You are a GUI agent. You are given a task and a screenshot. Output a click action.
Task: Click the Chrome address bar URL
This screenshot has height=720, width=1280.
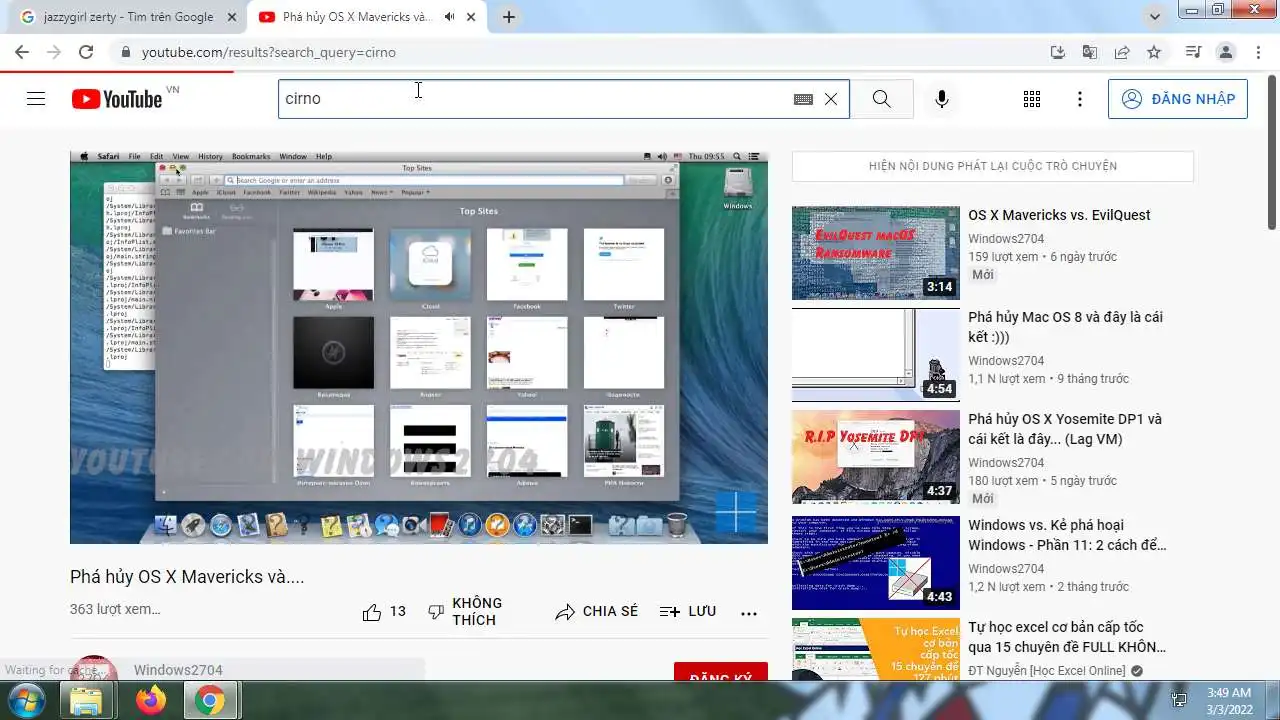(269, 52)
